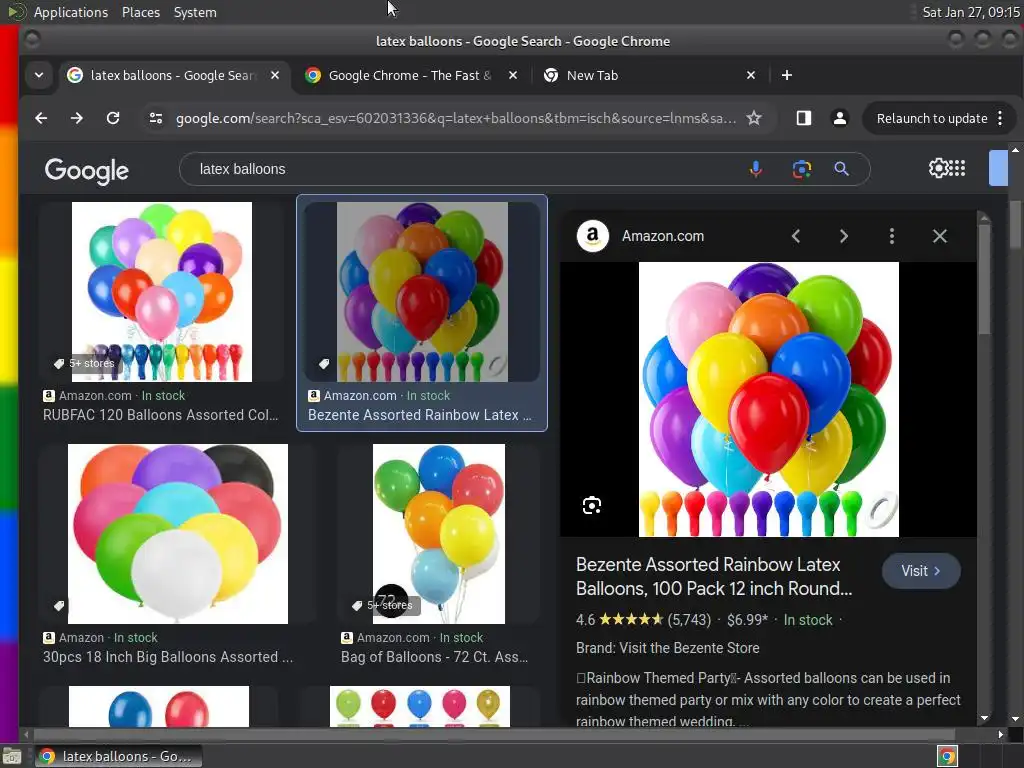Open Google quick settings gear
Screen dimensions: 1024x768
coord(938,168)
